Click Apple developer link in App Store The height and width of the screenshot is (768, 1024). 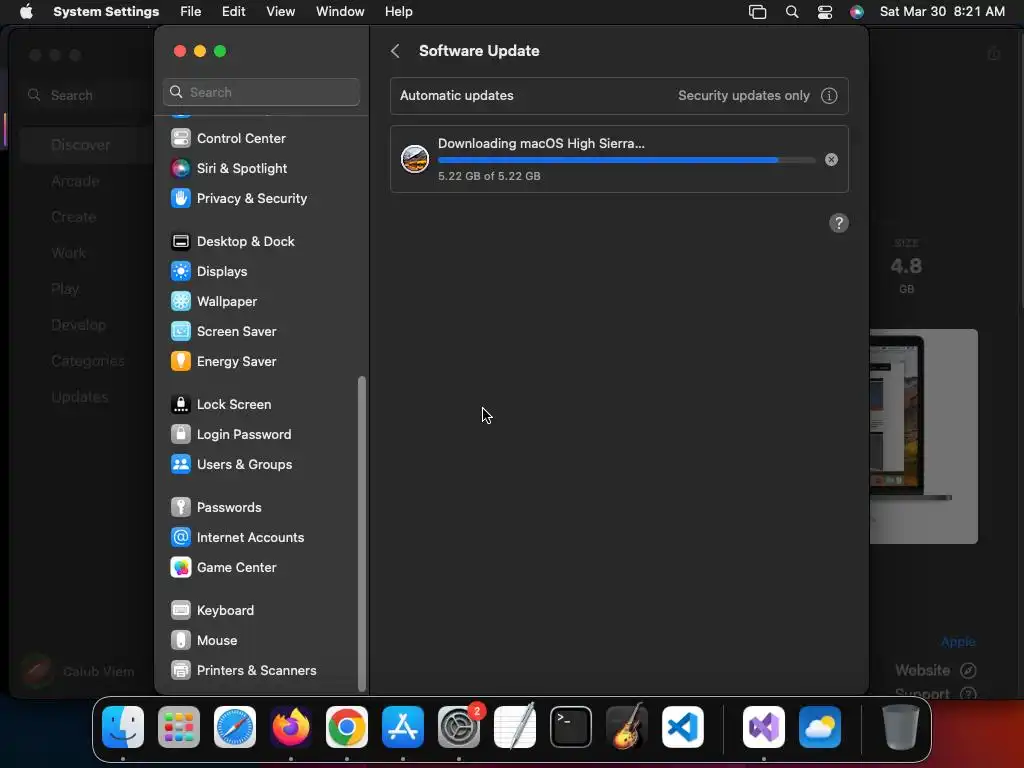pyautogui.click(x=958, y=642)
